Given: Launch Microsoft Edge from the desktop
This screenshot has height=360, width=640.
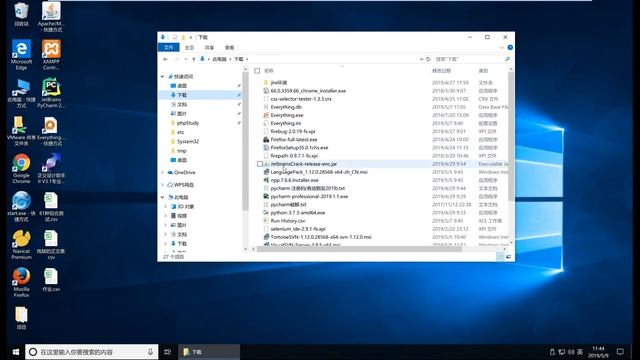Looking at the screenshot, I should click(21, 54).
